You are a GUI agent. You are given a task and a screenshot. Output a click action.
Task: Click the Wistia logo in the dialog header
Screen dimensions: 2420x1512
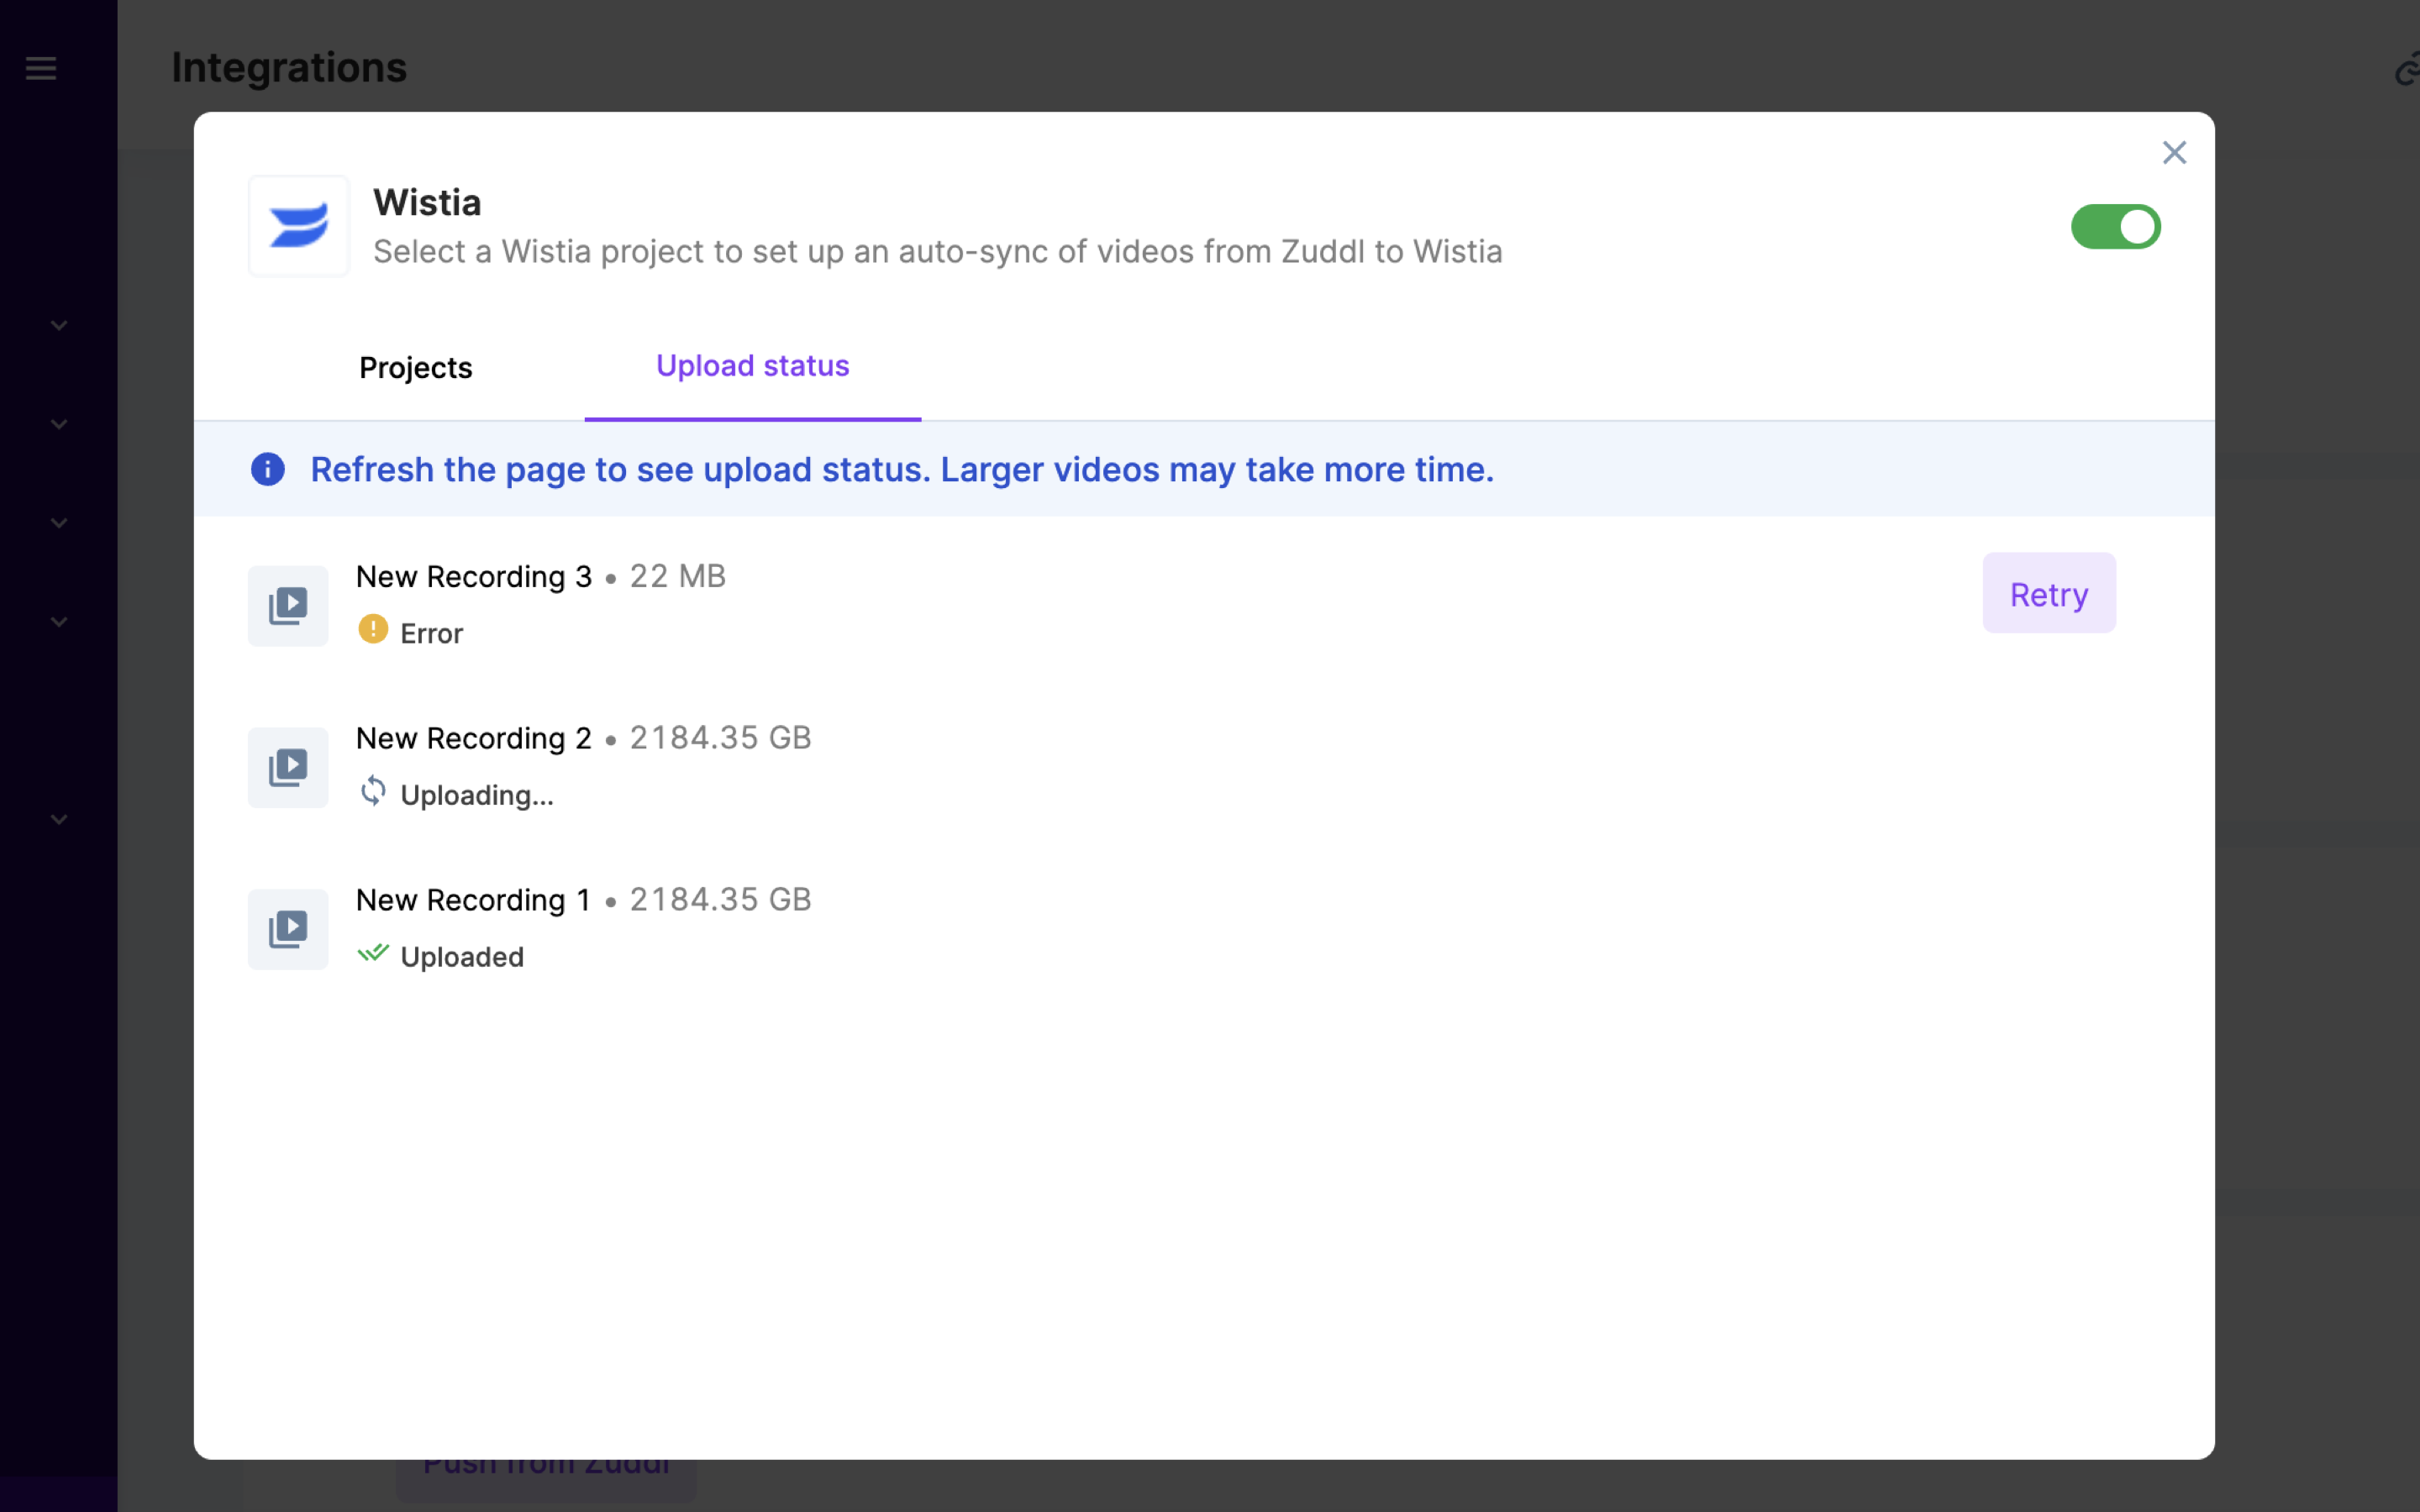point(297,225)
